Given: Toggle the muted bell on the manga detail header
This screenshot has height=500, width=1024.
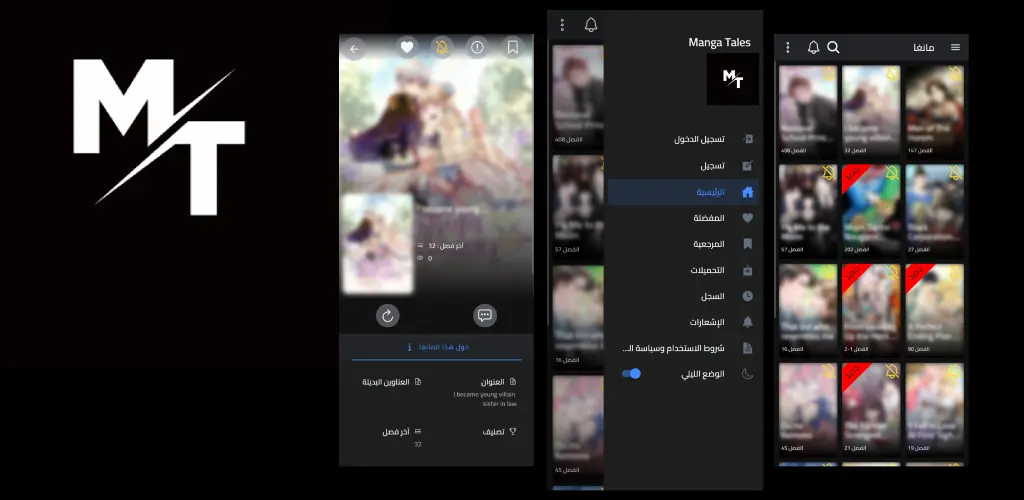Looking at the screenshot, I should click(442, 47).
